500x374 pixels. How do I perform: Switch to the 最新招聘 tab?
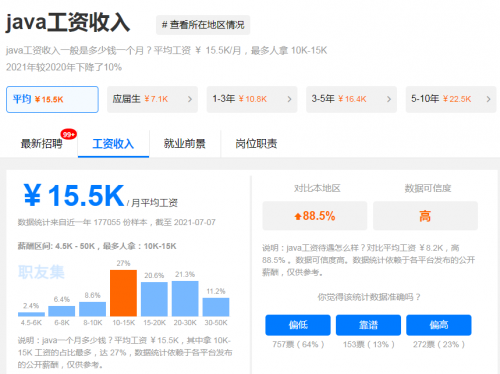(42, 144)
